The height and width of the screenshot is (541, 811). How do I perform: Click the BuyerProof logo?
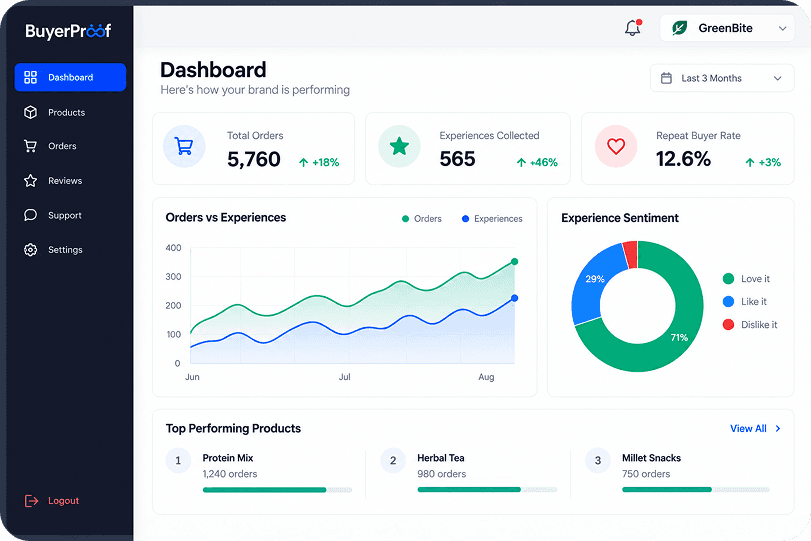pos(68,31)
